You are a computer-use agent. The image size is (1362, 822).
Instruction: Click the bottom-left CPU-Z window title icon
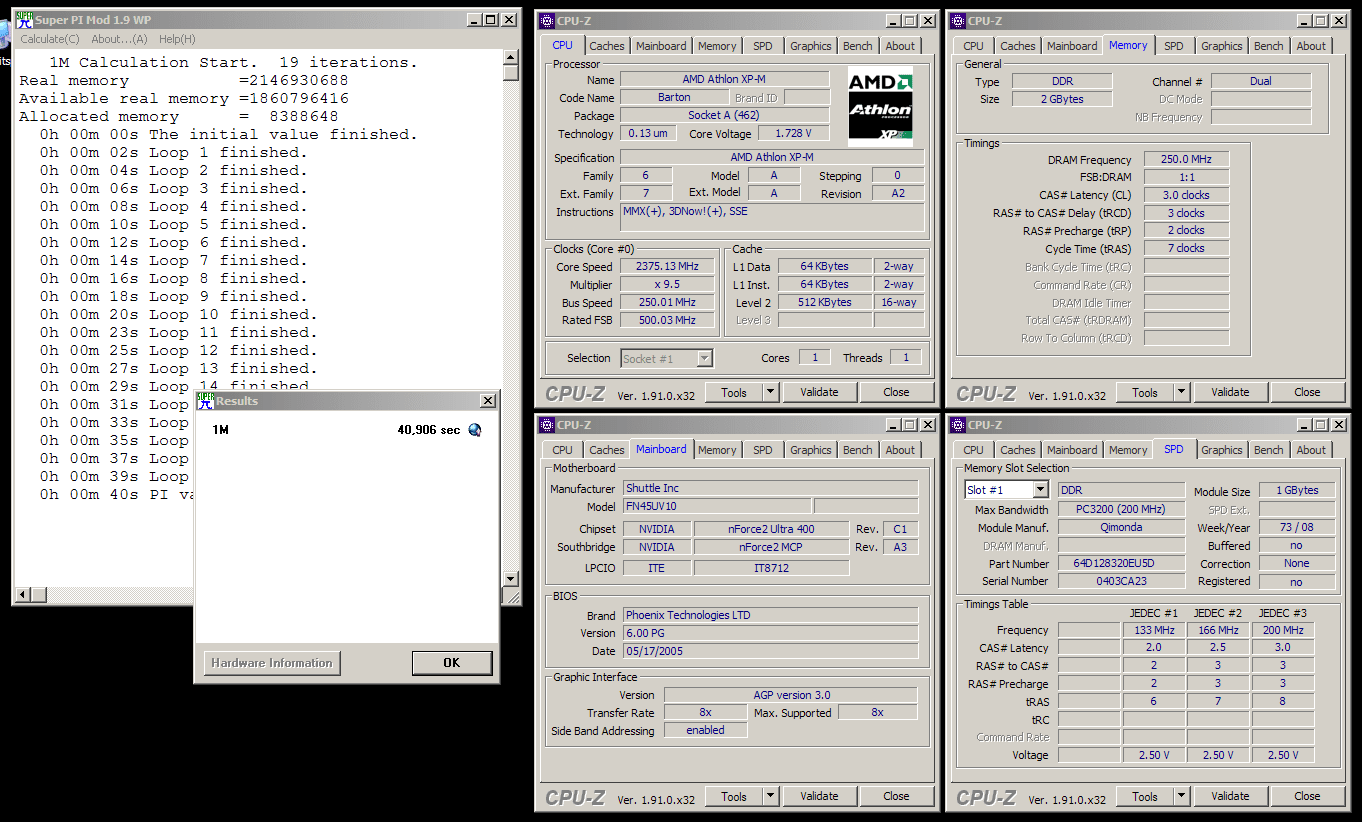pos(547,425)
